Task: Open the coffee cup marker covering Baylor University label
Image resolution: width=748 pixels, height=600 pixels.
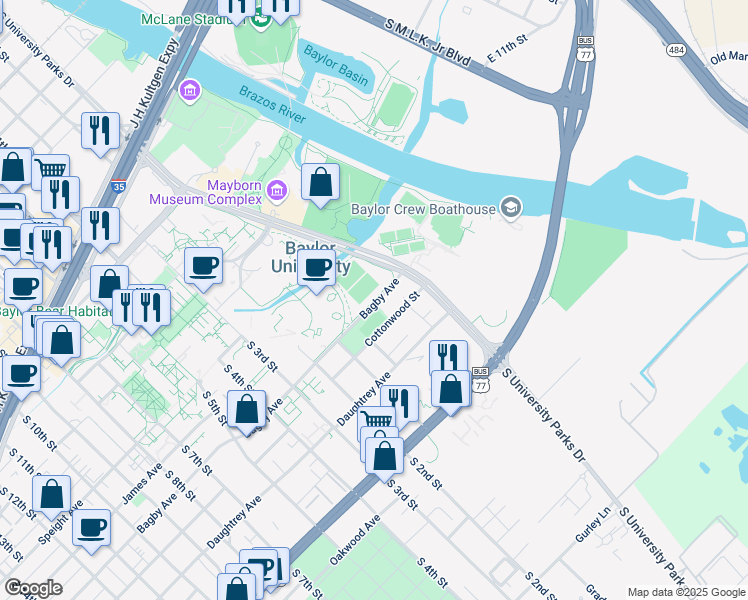Action: click(316, 271)
